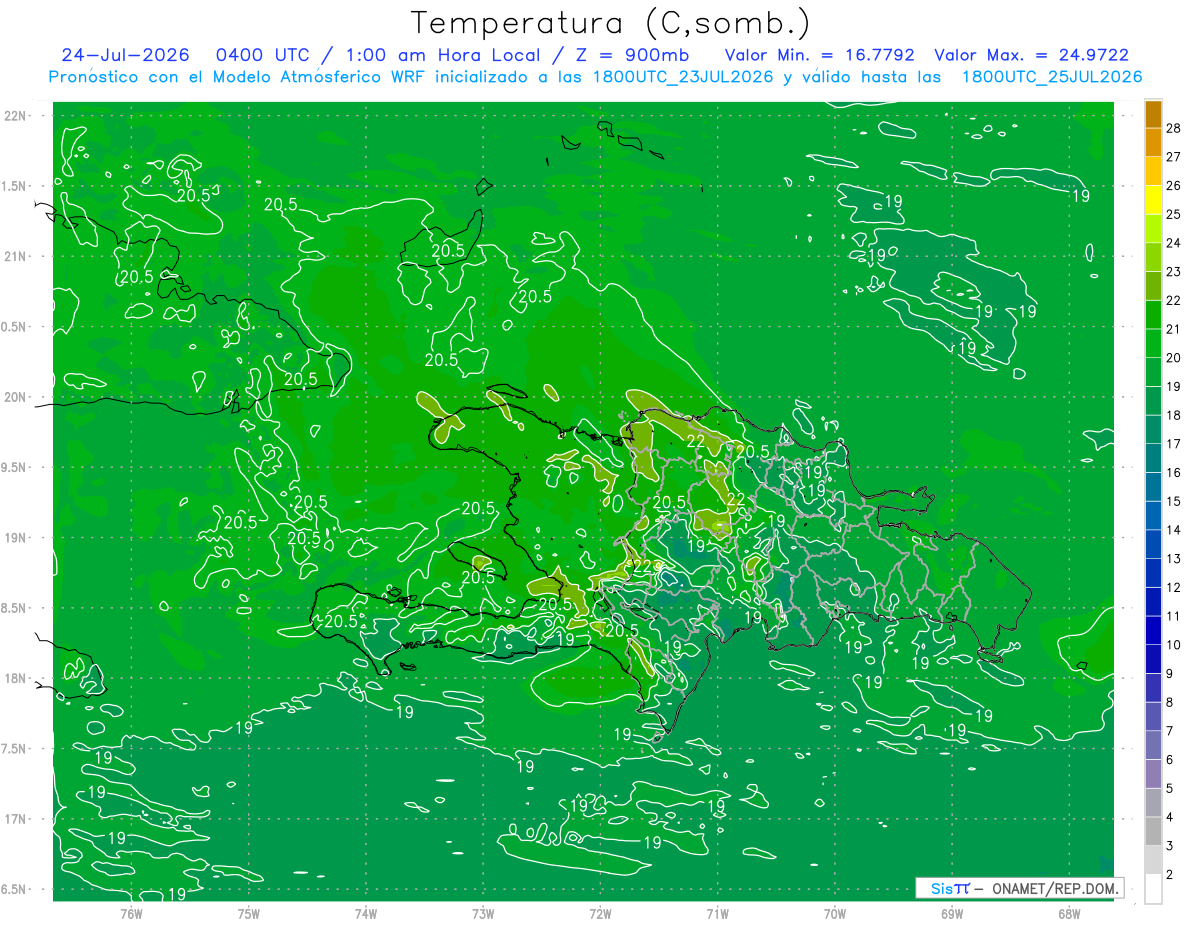Viewport: 1200px width, 927px height.
Task: Click the 71W longitude axis label
Action: pos(717,914)
